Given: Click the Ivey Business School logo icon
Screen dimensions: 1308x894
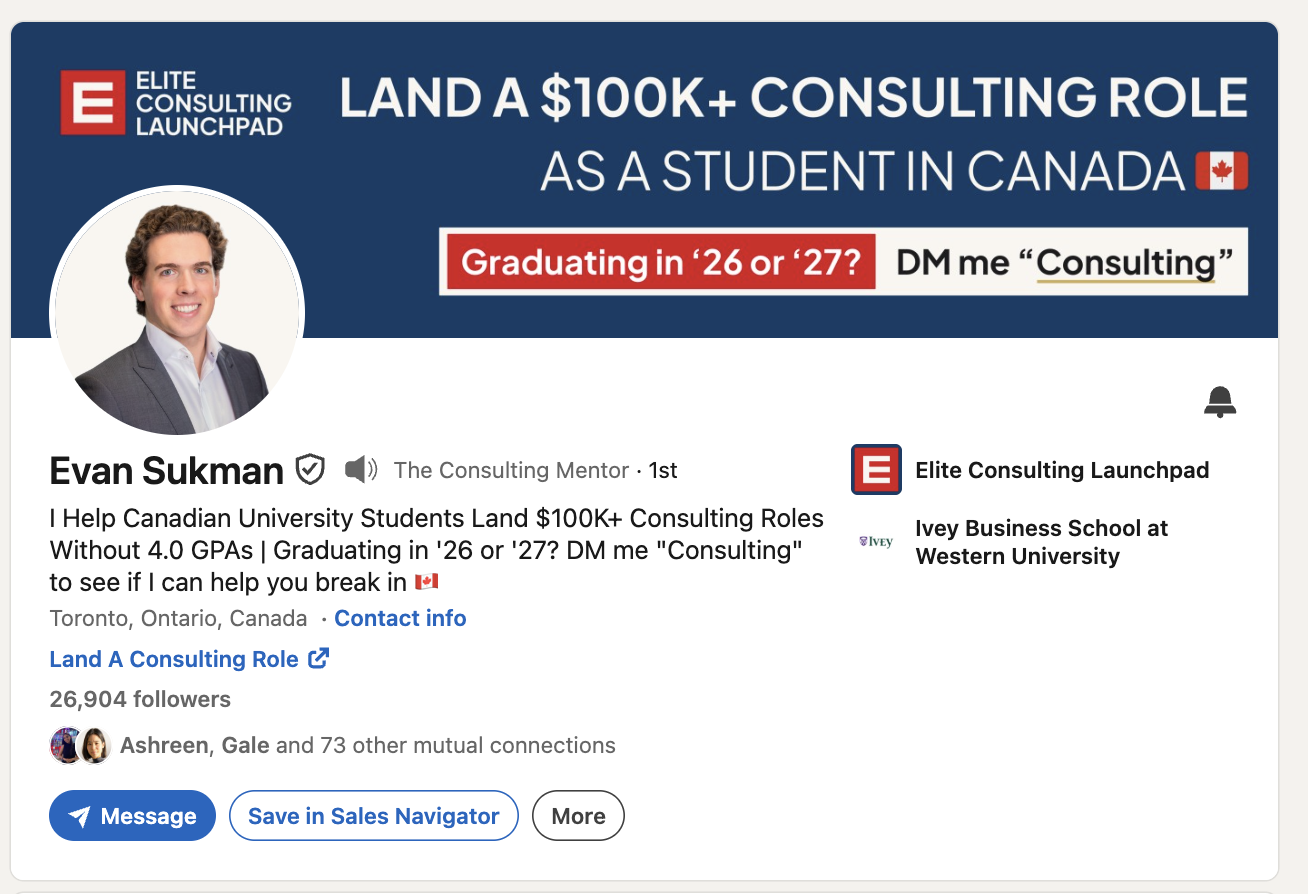Looking at the screenshot, I should [876, 542].
